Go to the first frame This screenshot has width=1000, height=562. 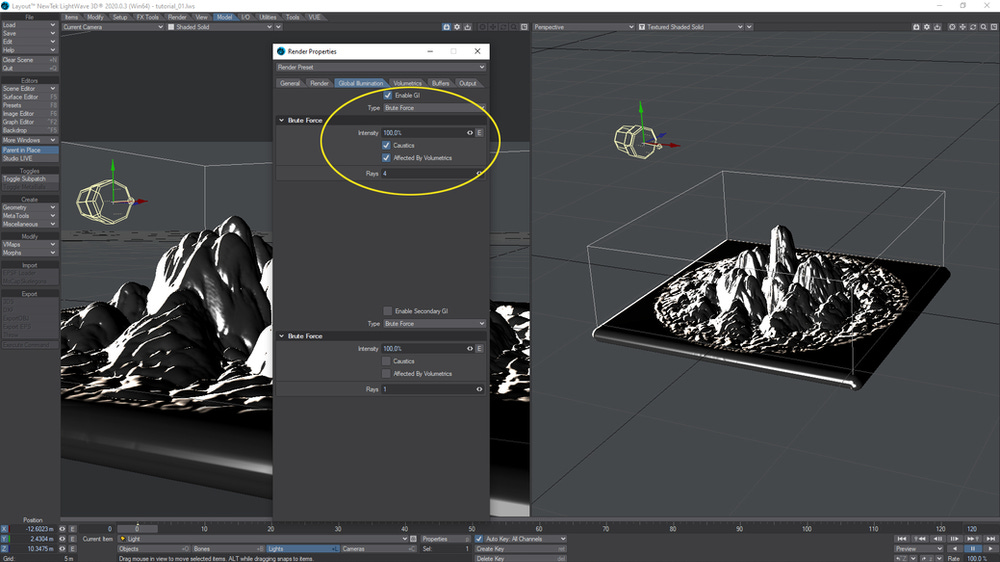(x=902, y=539)
